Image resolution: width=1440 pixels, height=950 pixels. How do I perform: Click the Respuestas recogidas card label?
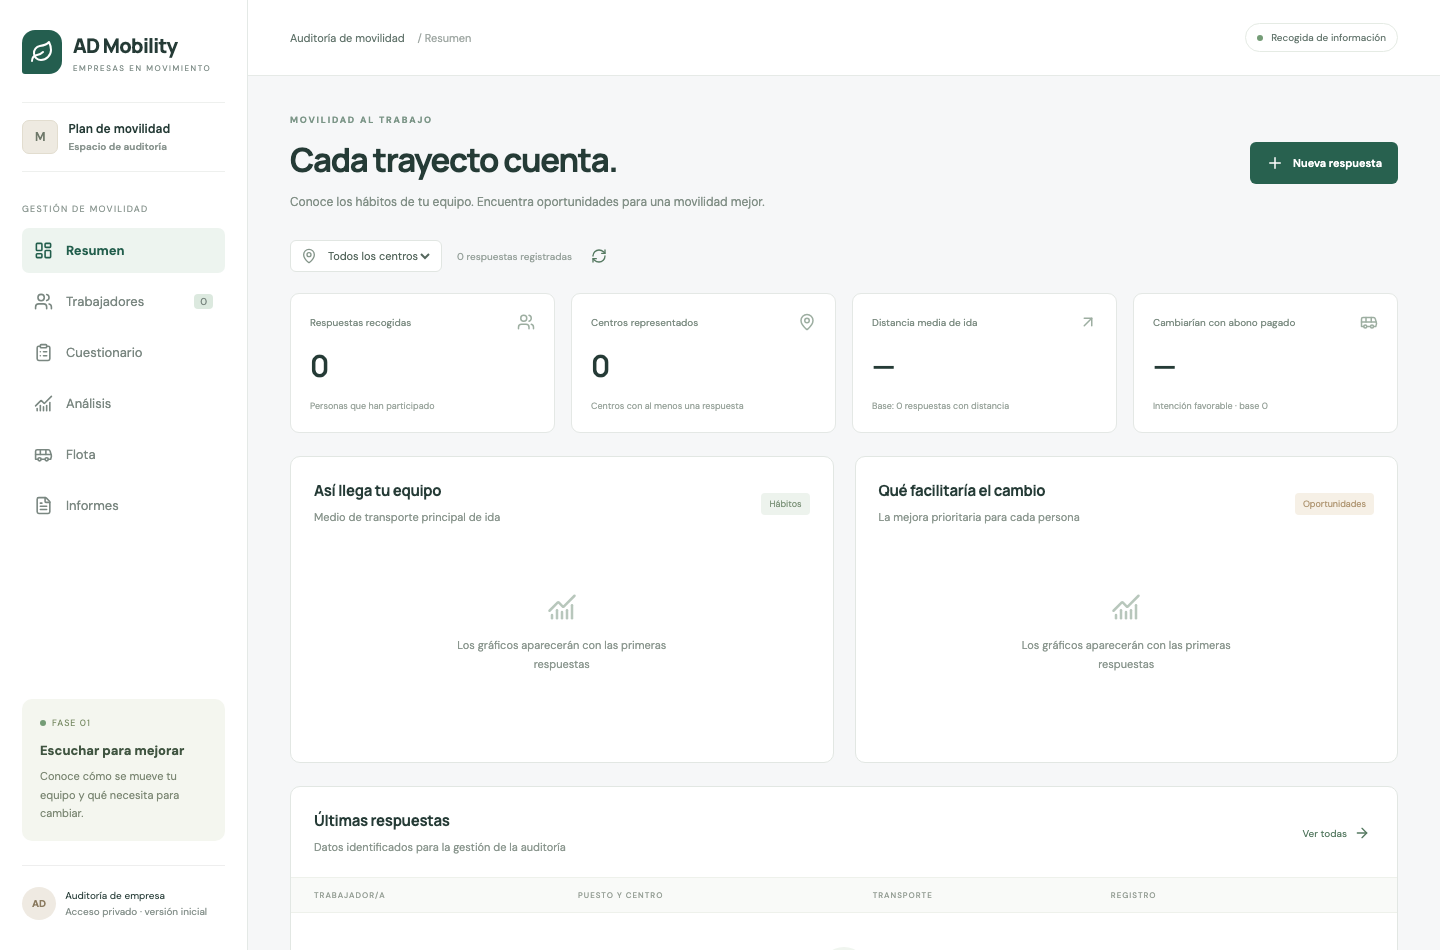360,323
